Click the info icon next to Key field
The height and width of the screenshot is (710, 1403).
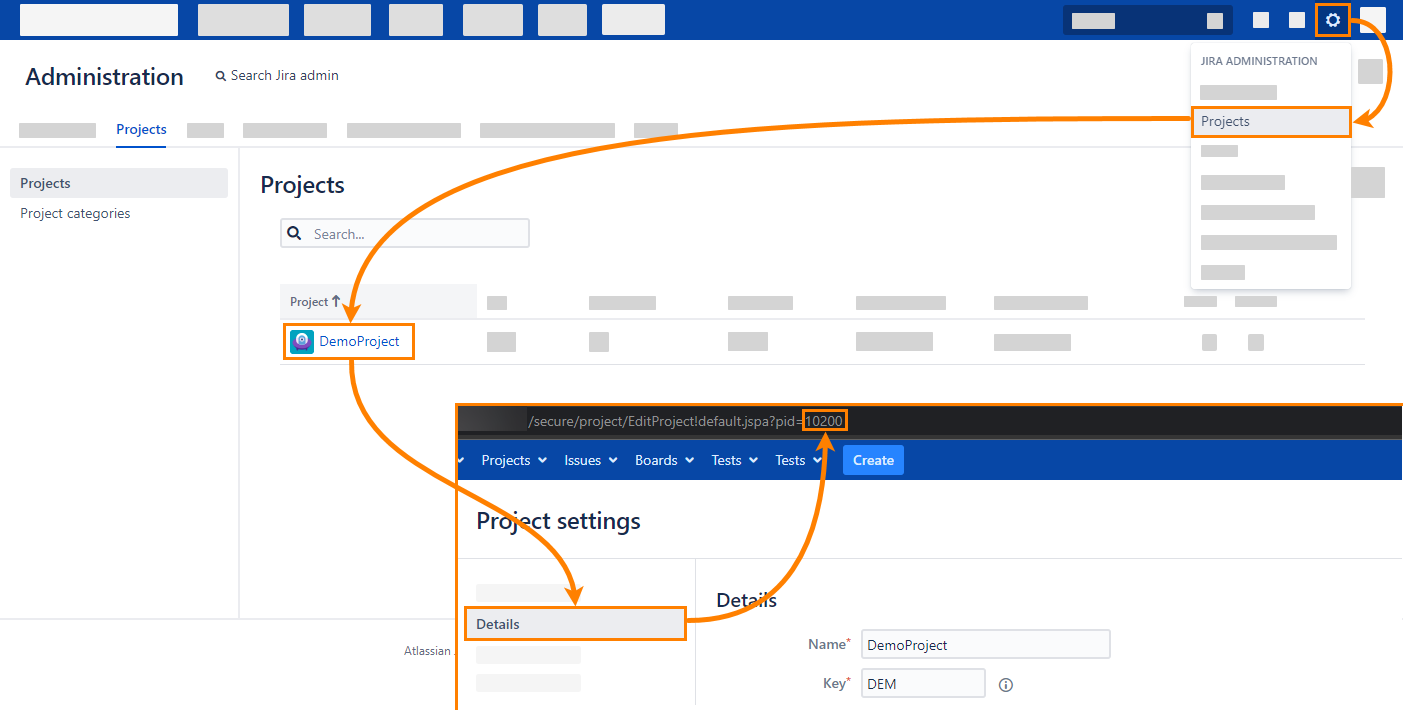(1006, 685)
